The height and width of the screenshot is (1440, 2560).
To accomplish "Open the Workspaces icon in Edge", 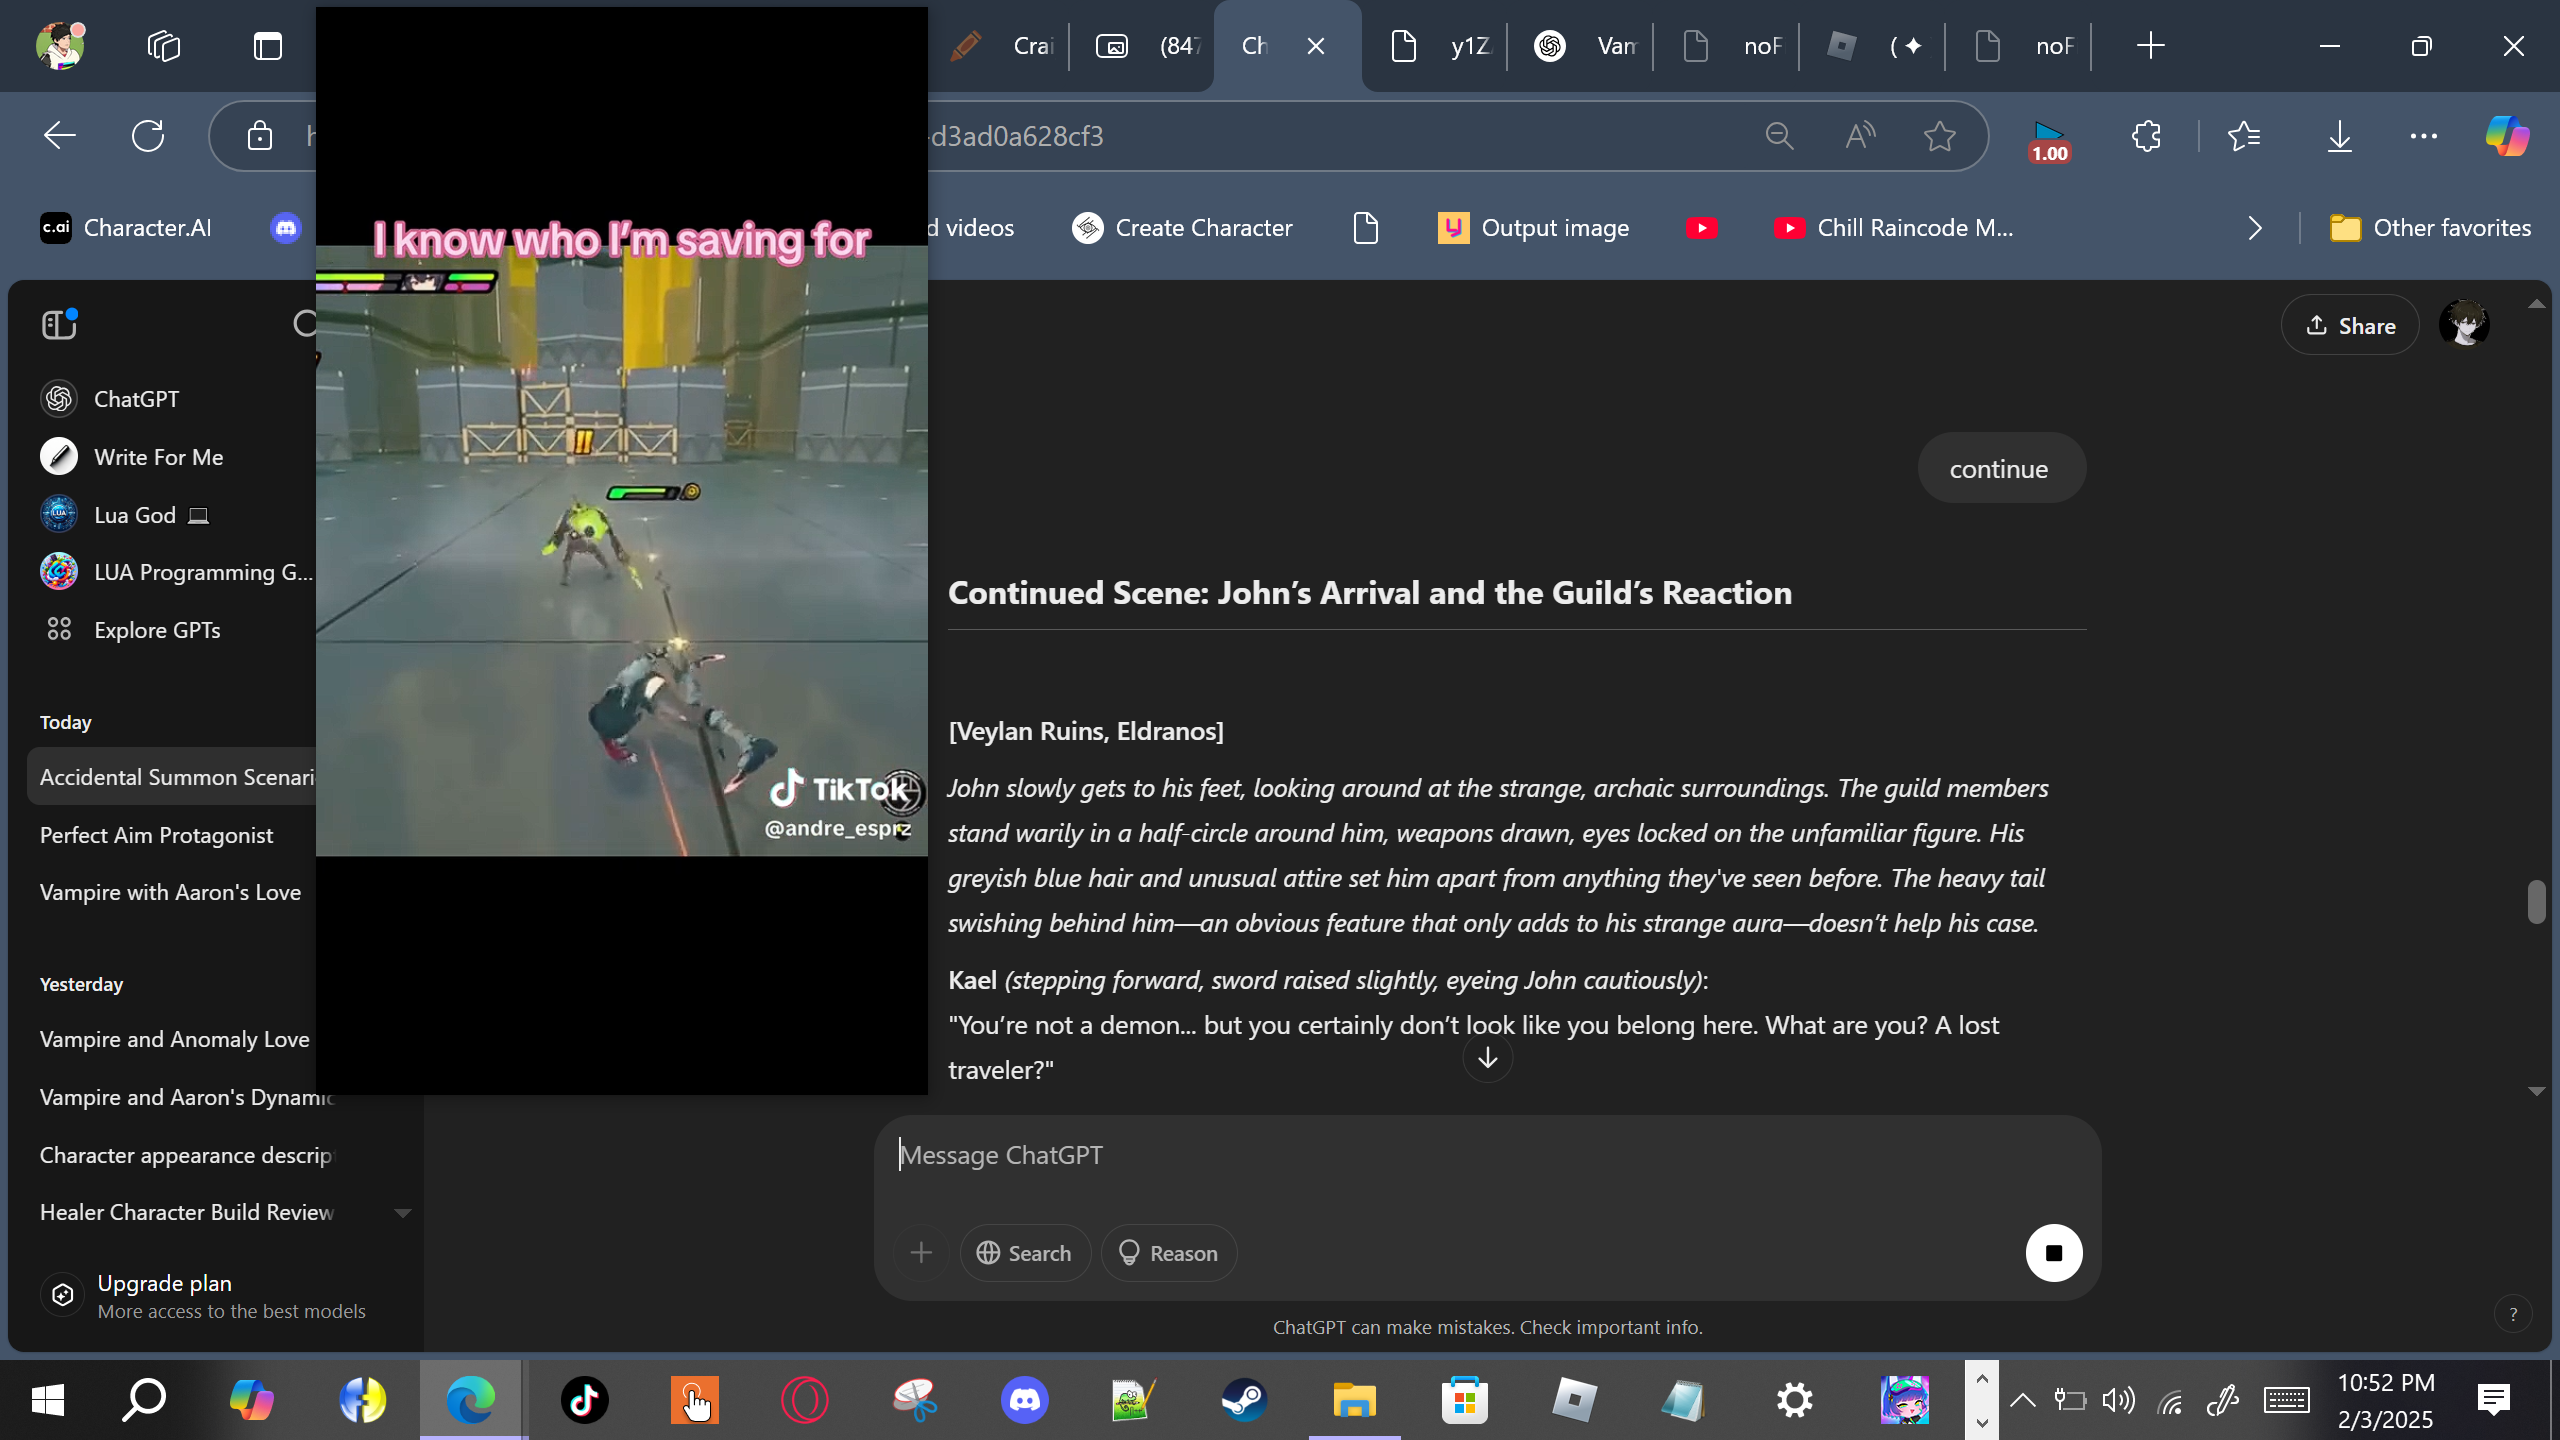I will pos(164,46).
